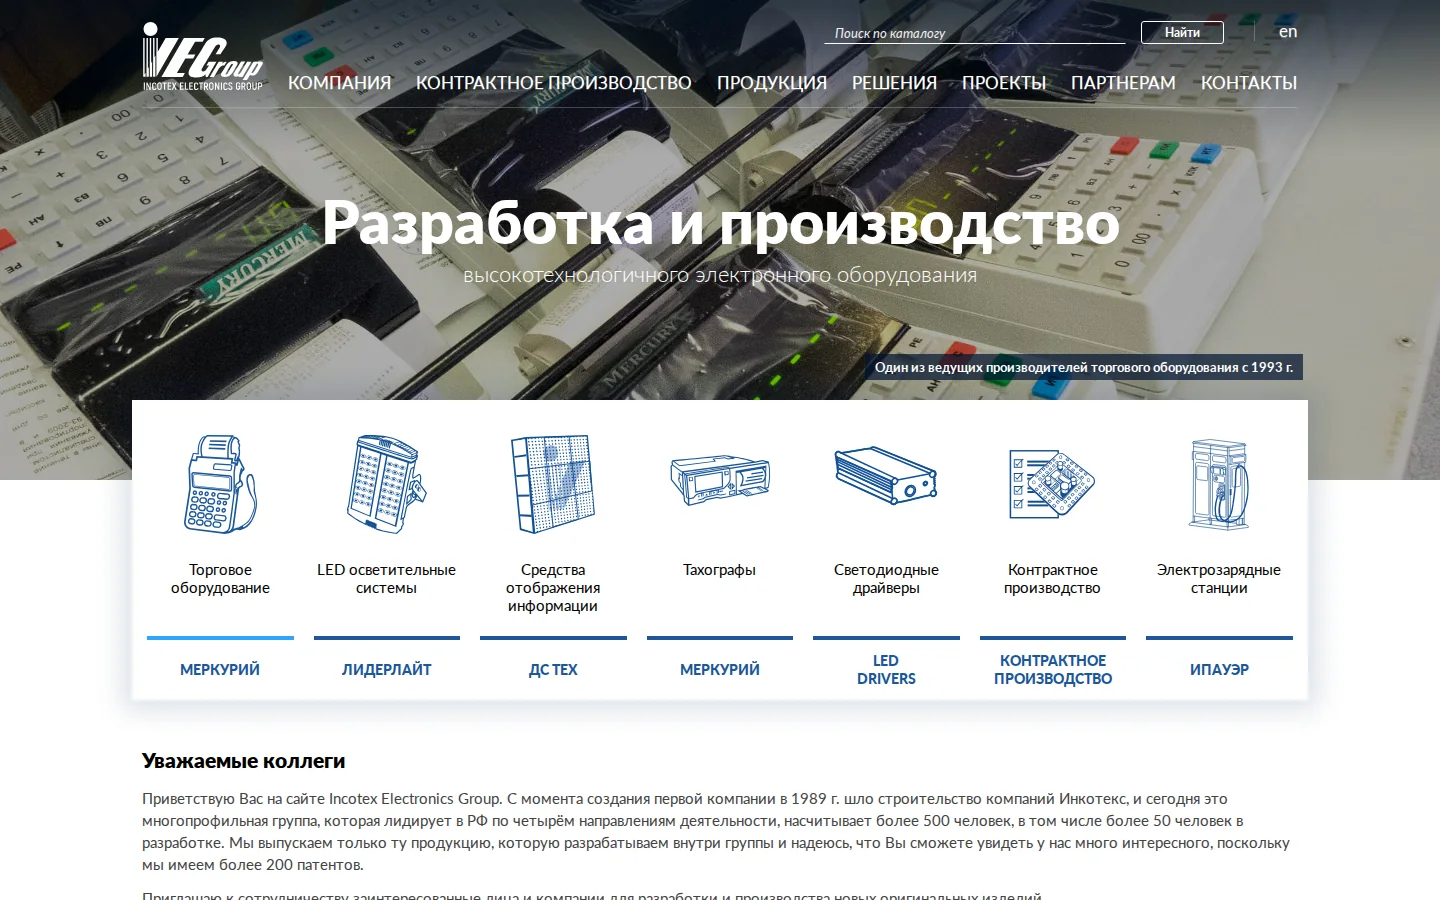Image resolution: width=1440 pixels, height=900 pixels.
Task: Open the ПРОЕКТЫ menu item
Action: tap(1004, 83)
